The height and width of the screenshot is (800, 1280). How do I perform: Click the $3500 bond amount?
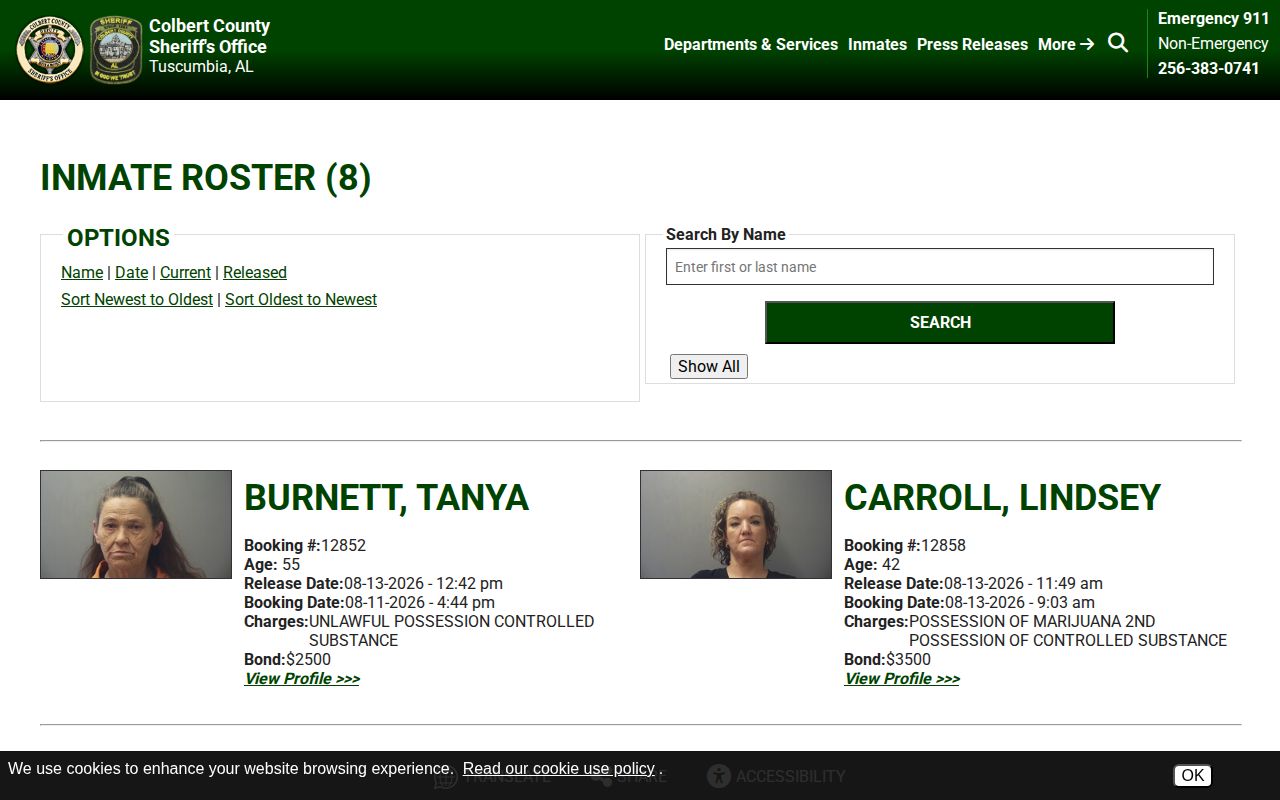tap(908, 659)
